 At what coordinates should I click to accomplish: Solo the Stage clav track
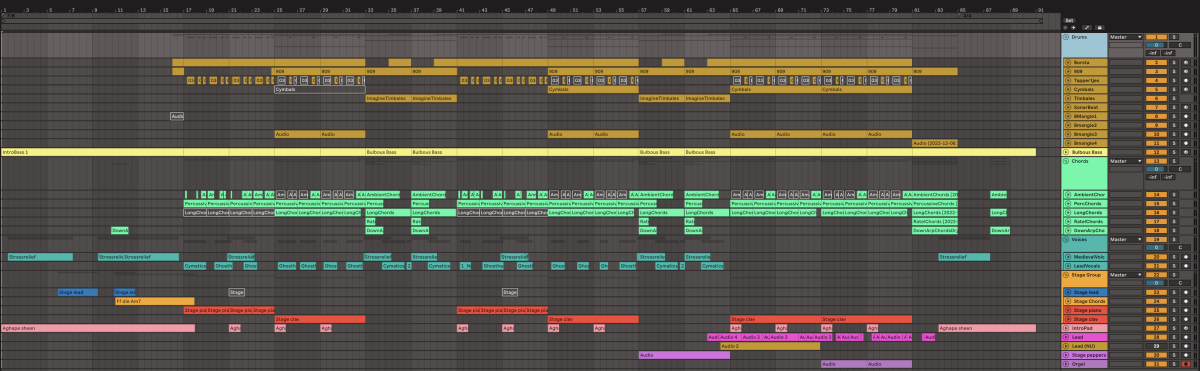click(x=1175, y=319)
